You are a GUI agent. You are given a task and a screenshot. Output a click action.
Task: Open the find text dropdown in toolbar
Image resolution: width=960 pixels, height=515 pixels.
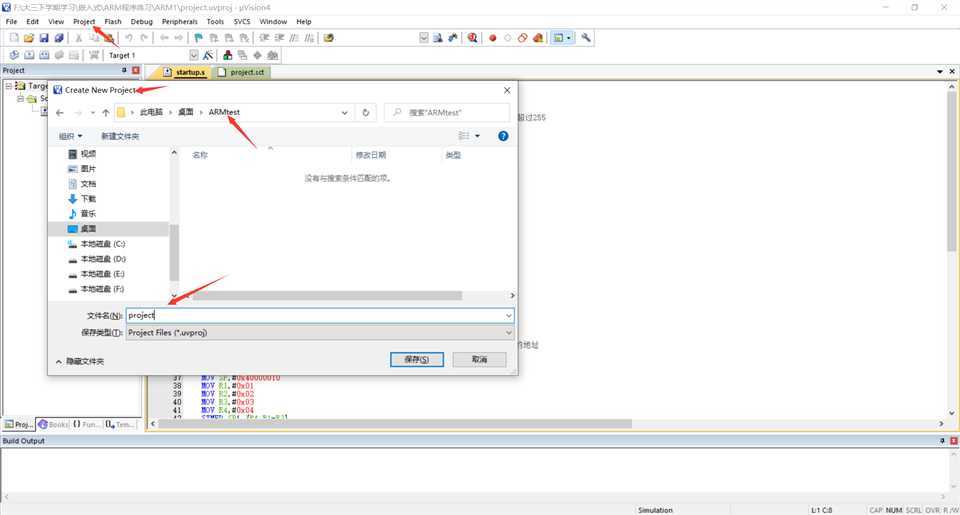point(424,38)
